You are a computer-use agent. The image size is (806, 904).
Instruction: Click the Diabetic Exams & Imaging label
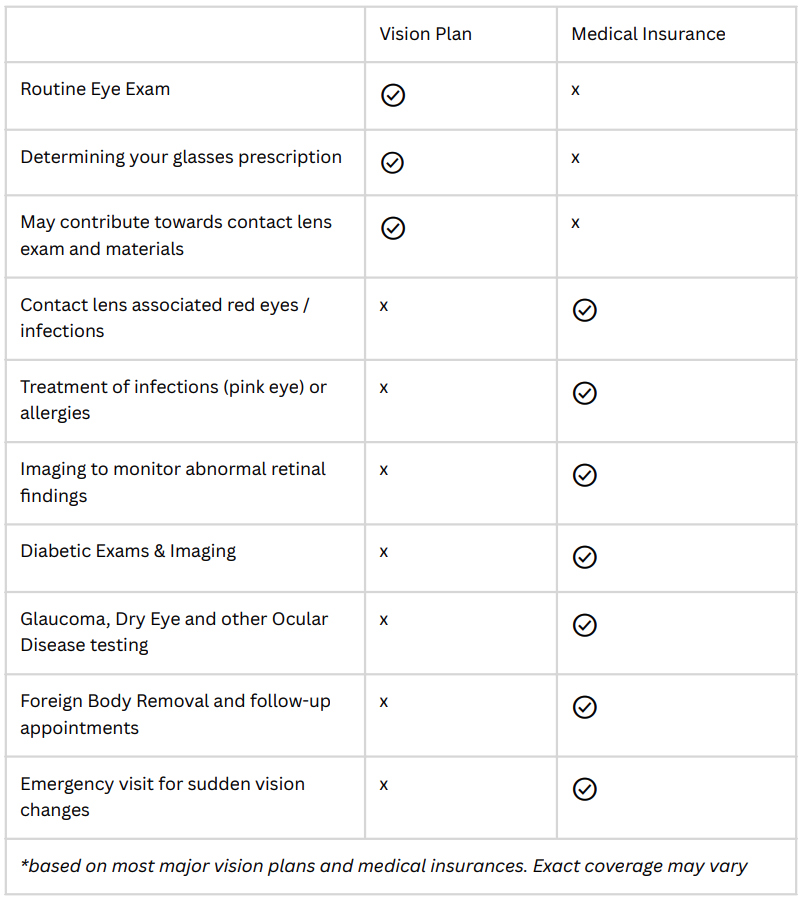point(128,551)
